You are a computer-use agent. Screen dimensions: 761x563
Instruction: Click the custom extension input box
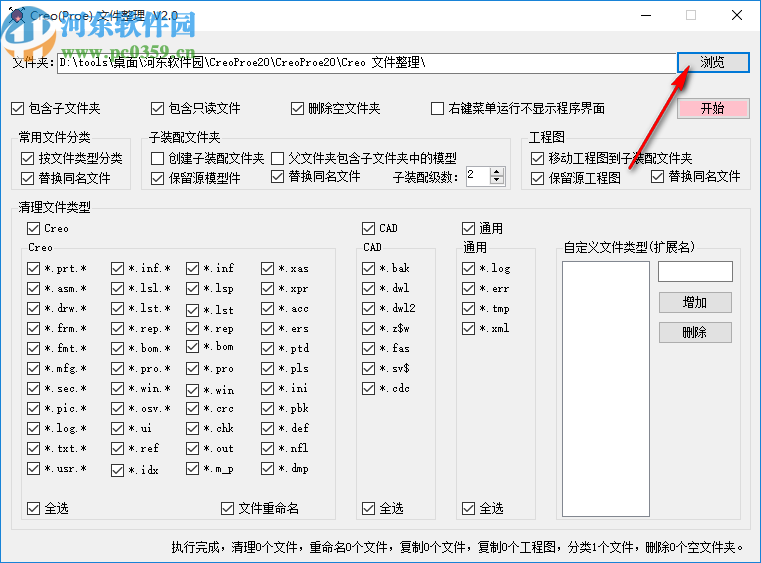695,271
